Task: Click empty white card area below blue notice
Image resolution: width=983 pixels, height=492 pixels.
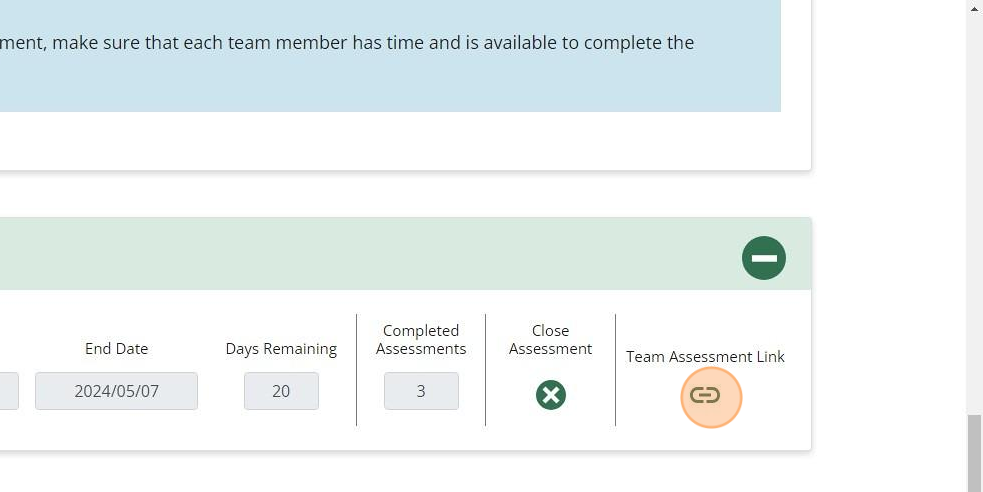Action: [x=401, y=140]
